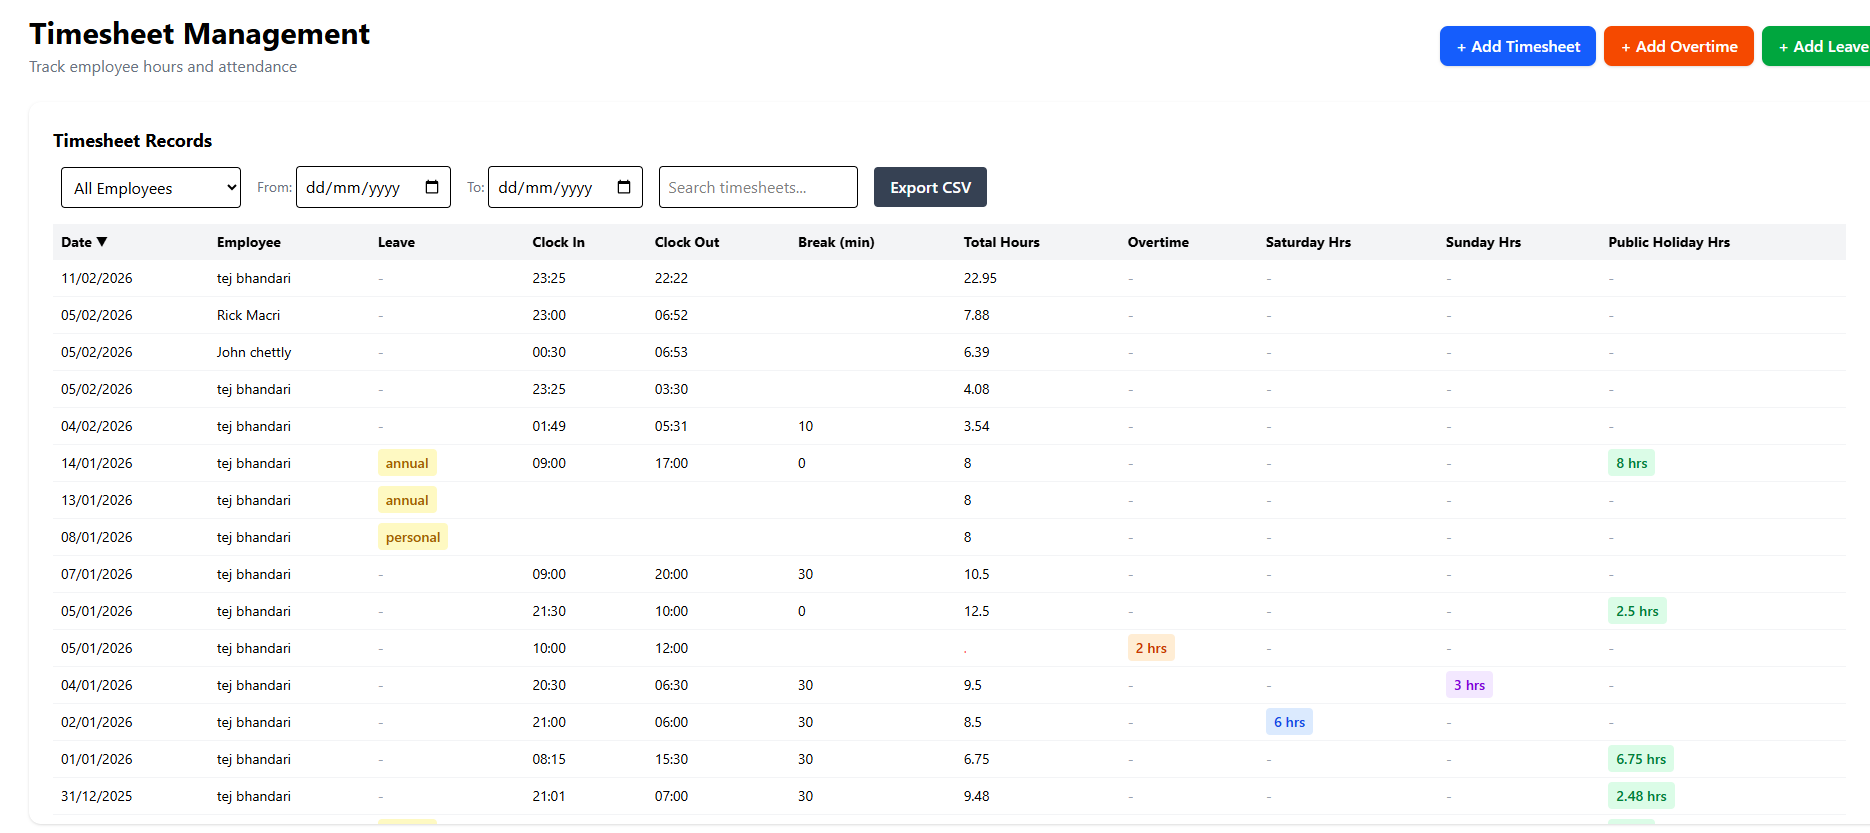Click the 6 hrs Saturday badge

click(x=1289, y=722)
